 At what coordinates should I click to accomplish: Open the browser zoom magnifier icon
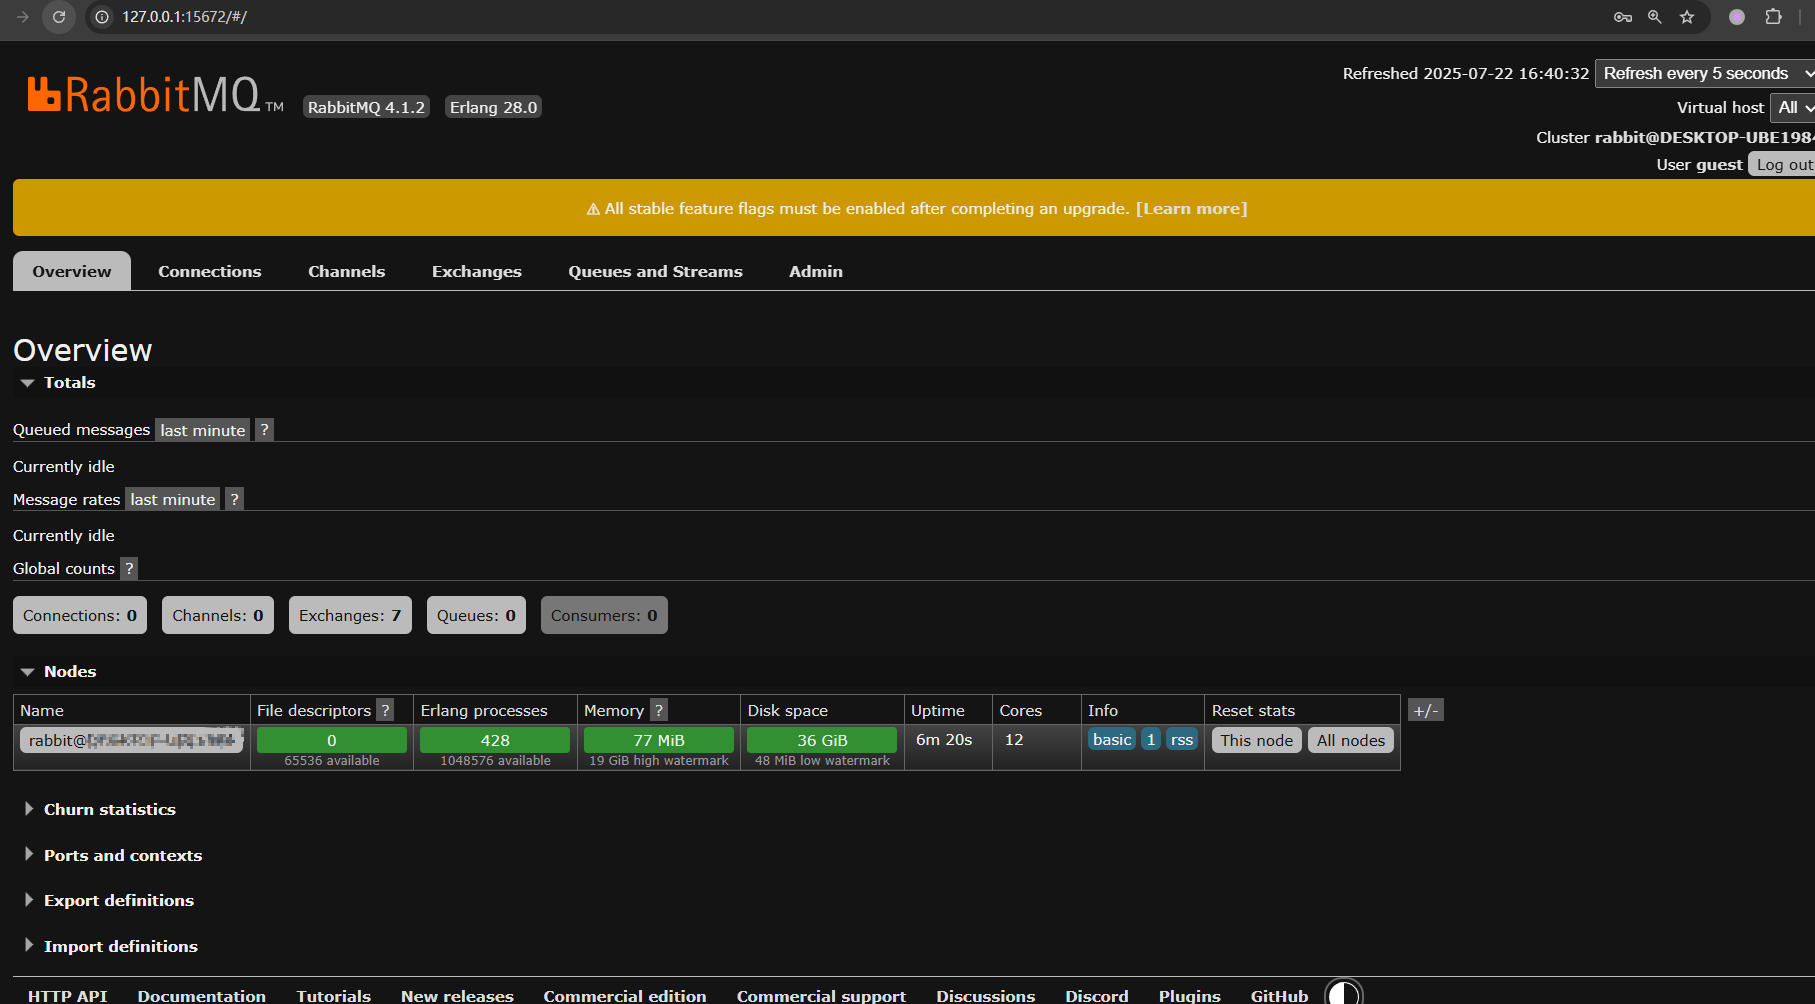click(x=1655, y=17)
